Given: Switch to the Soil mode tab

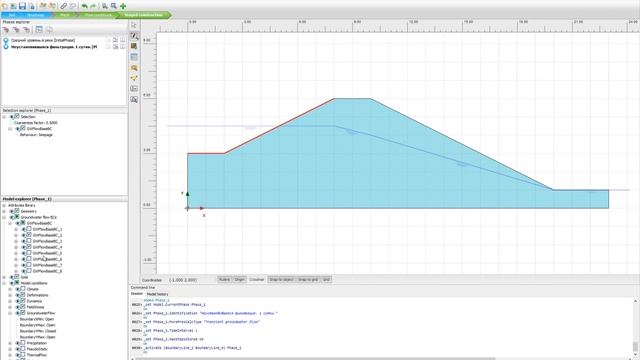Looking at the screenshot, I should (x=12, y=15).
